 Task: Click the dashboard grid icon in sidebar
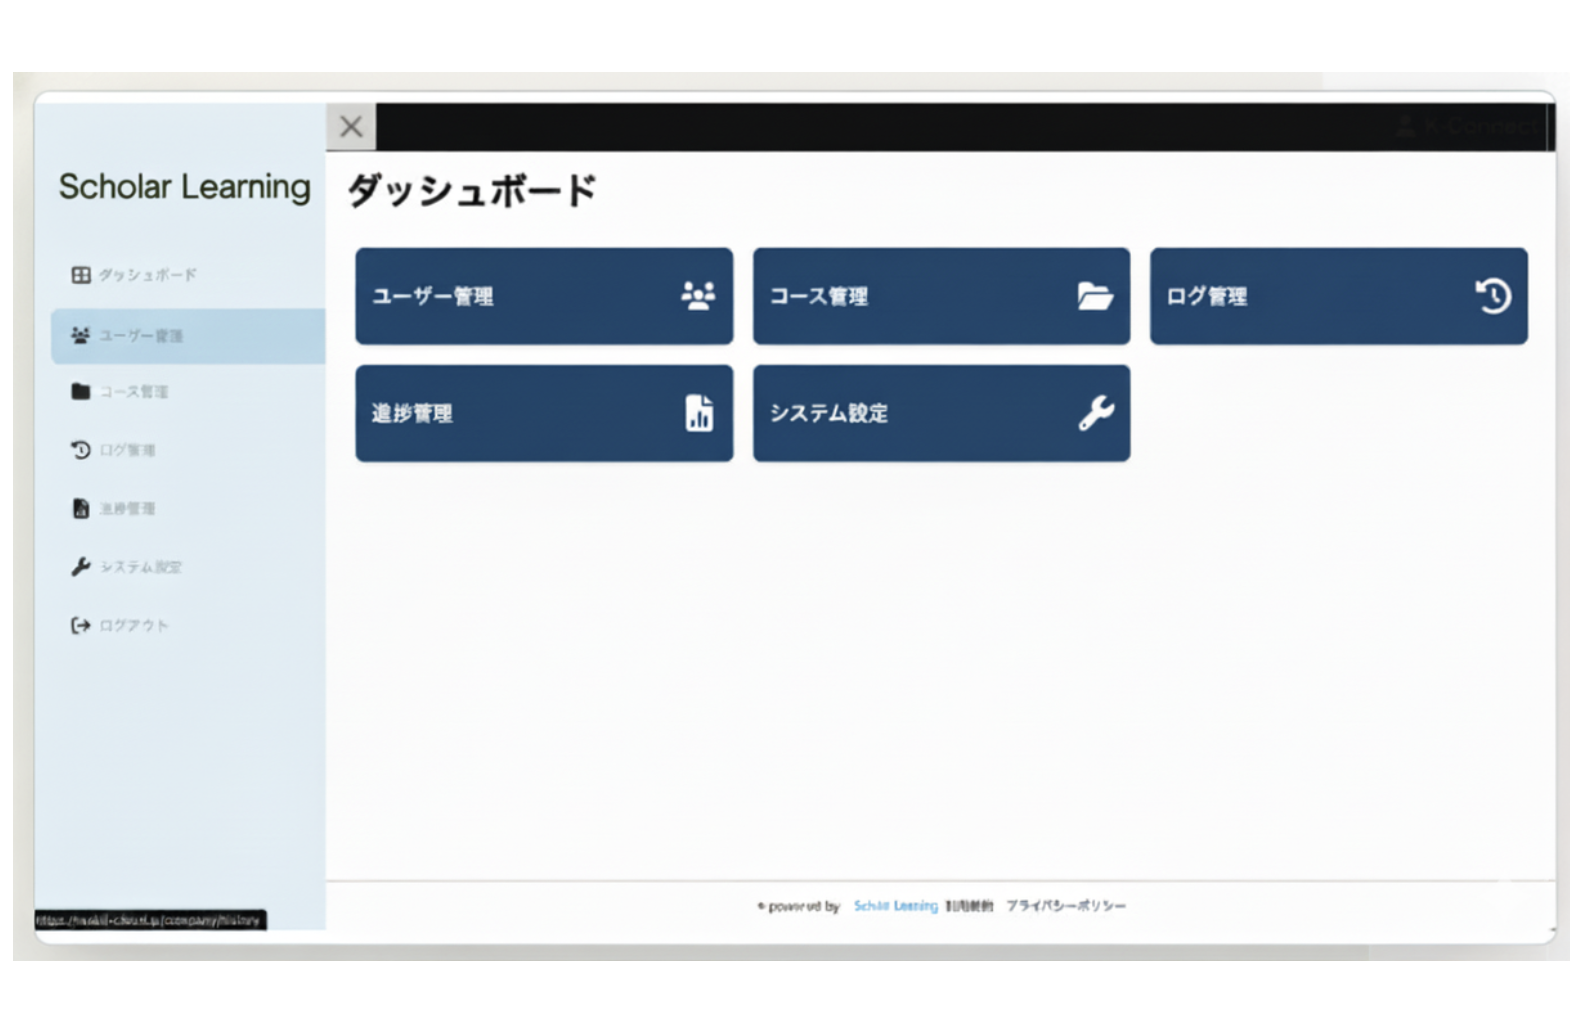(81, 275)
